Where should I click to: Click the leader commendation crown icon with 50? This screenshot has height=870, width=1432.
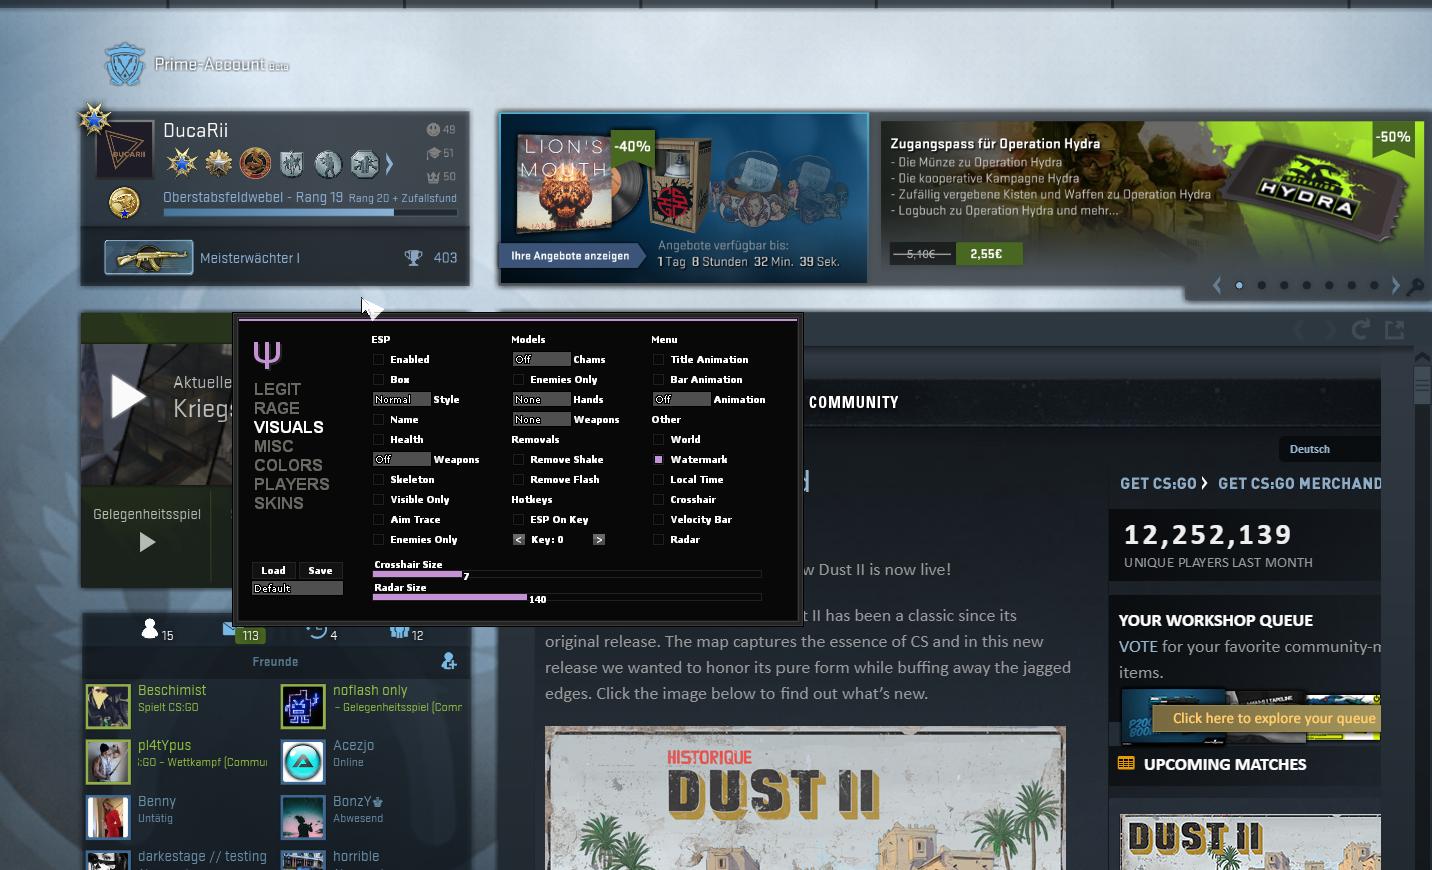tap(433, 177)
